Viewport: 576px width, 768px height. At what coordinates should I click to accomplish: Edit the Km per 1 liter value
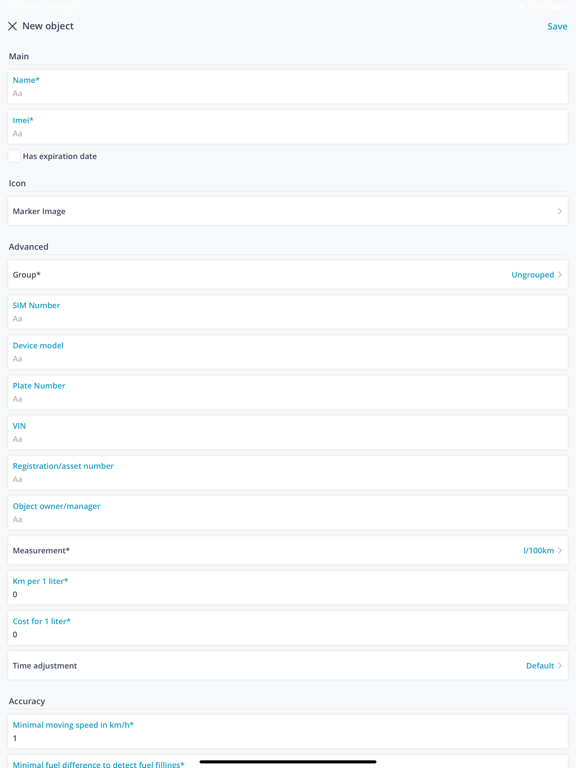(288, 588)
